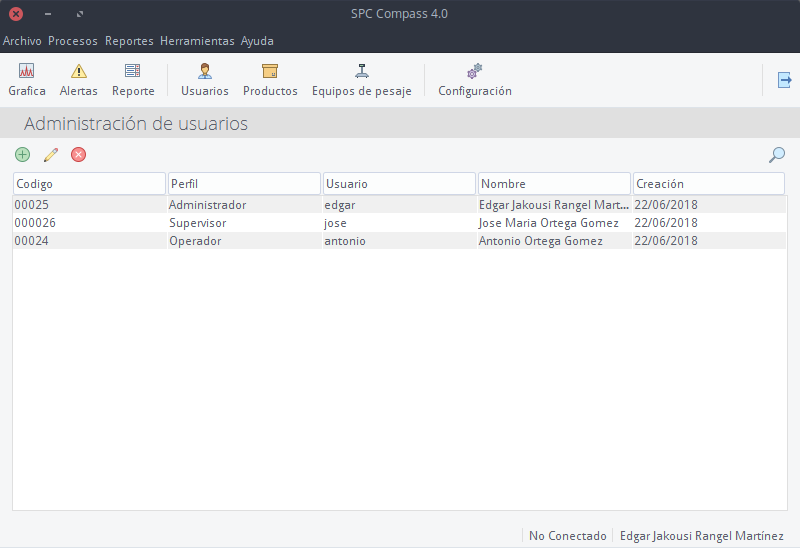
Task: Open the Reportes menu
Action: [129, 41]
